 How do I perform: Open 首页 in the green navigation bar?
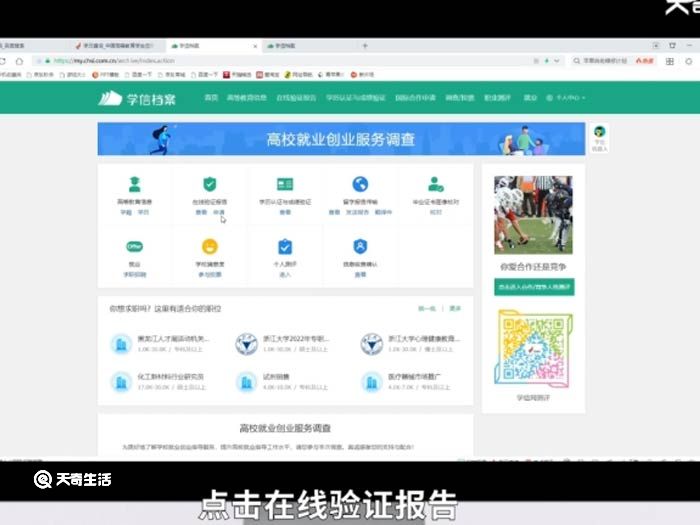pyautogui.click(x=211, y=98)
